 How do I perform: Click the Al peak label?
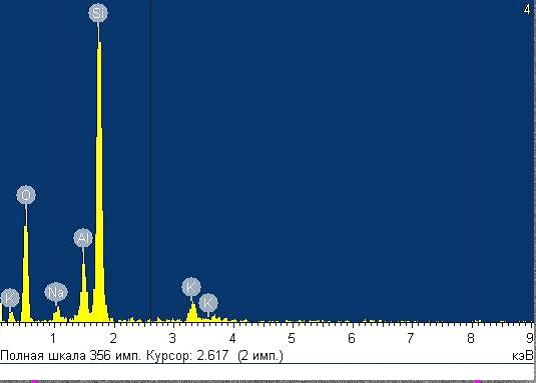click(83, 238)
